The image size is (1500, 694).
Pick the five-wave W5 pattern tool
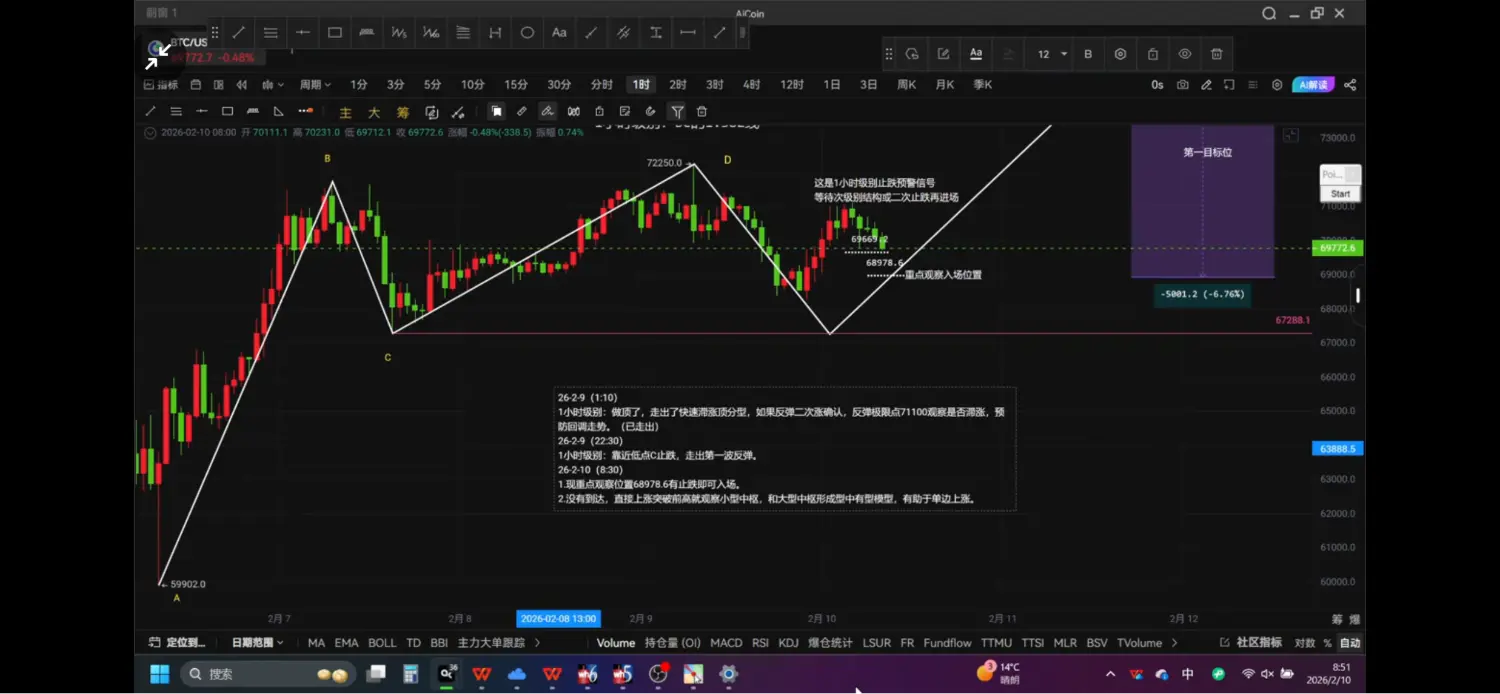pyautogui.click(x=399, y=33)
